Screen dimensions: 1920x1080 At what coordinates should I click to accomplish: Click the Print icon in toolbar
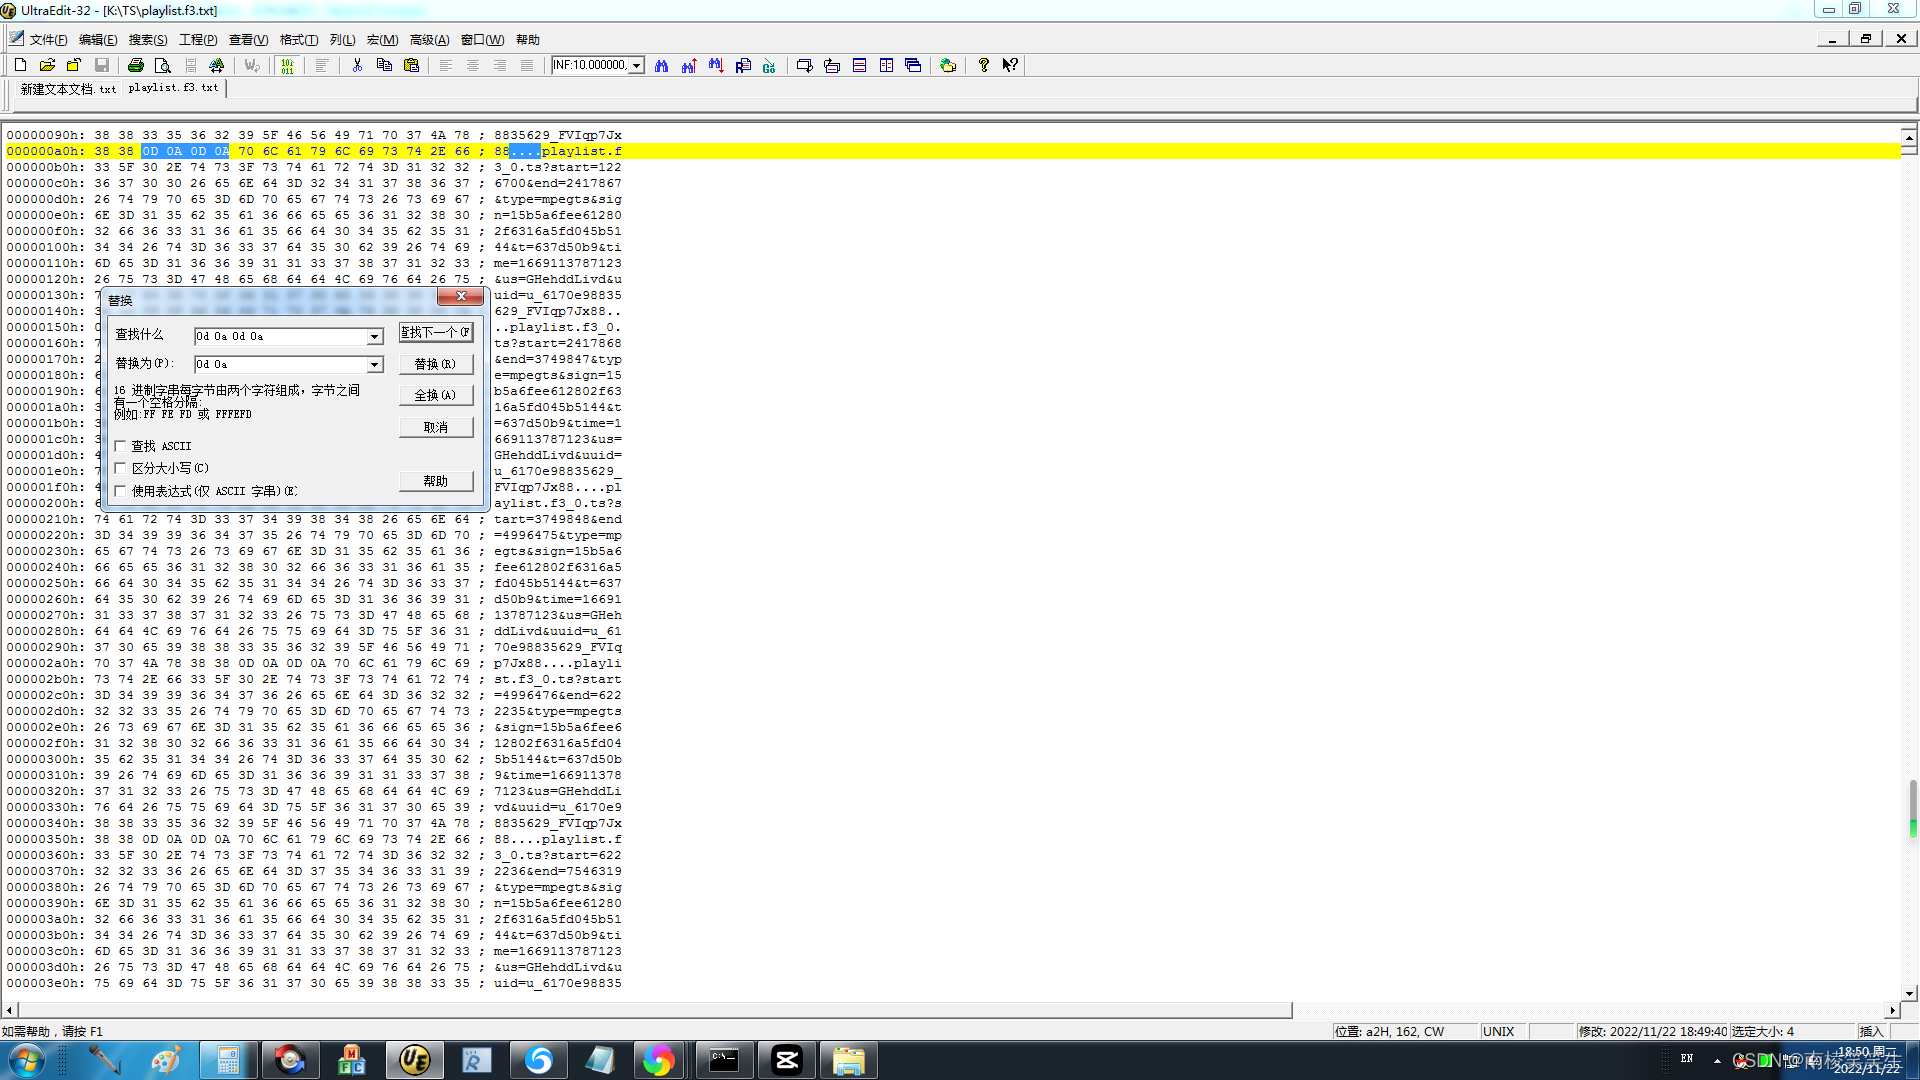tap(136, 65)
